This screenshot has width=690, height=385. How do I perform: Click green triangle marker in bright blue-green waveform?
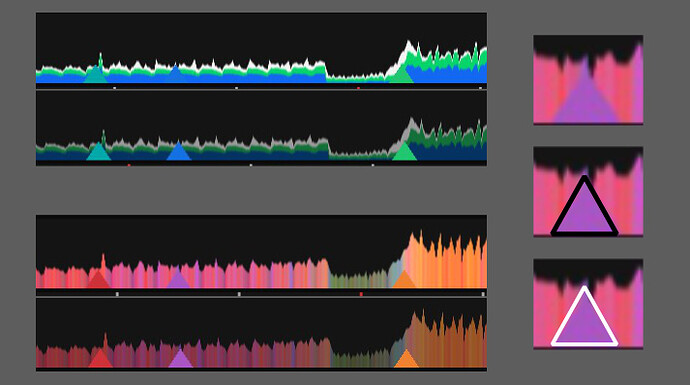coord(401,74)
